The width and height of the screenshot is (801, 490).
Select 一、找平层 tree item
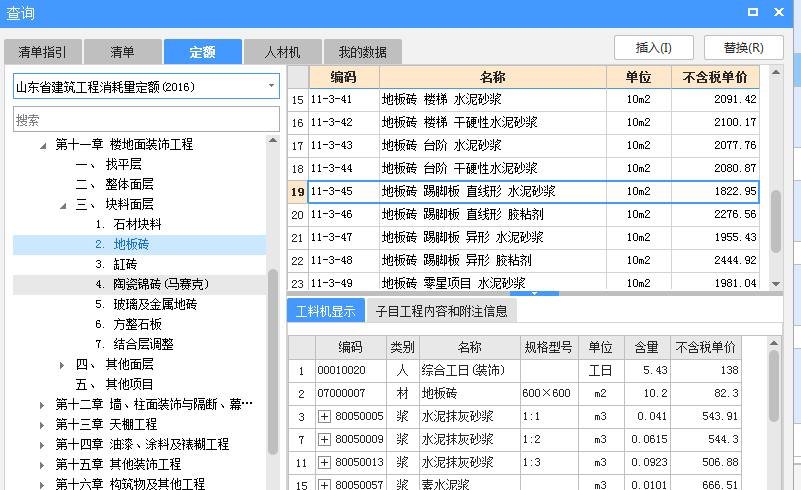(x=108, y=164)
